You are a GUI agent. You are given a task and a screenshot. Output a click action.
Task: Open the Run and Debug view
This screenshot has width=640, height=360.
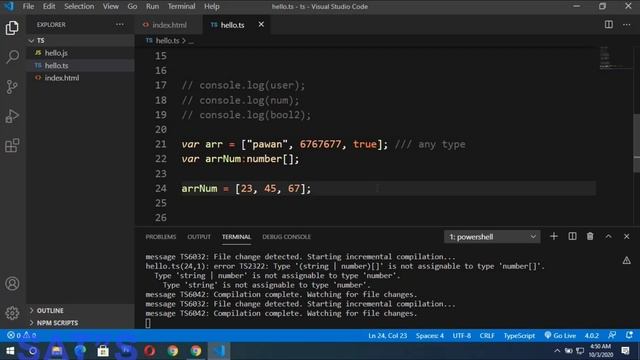12,116
